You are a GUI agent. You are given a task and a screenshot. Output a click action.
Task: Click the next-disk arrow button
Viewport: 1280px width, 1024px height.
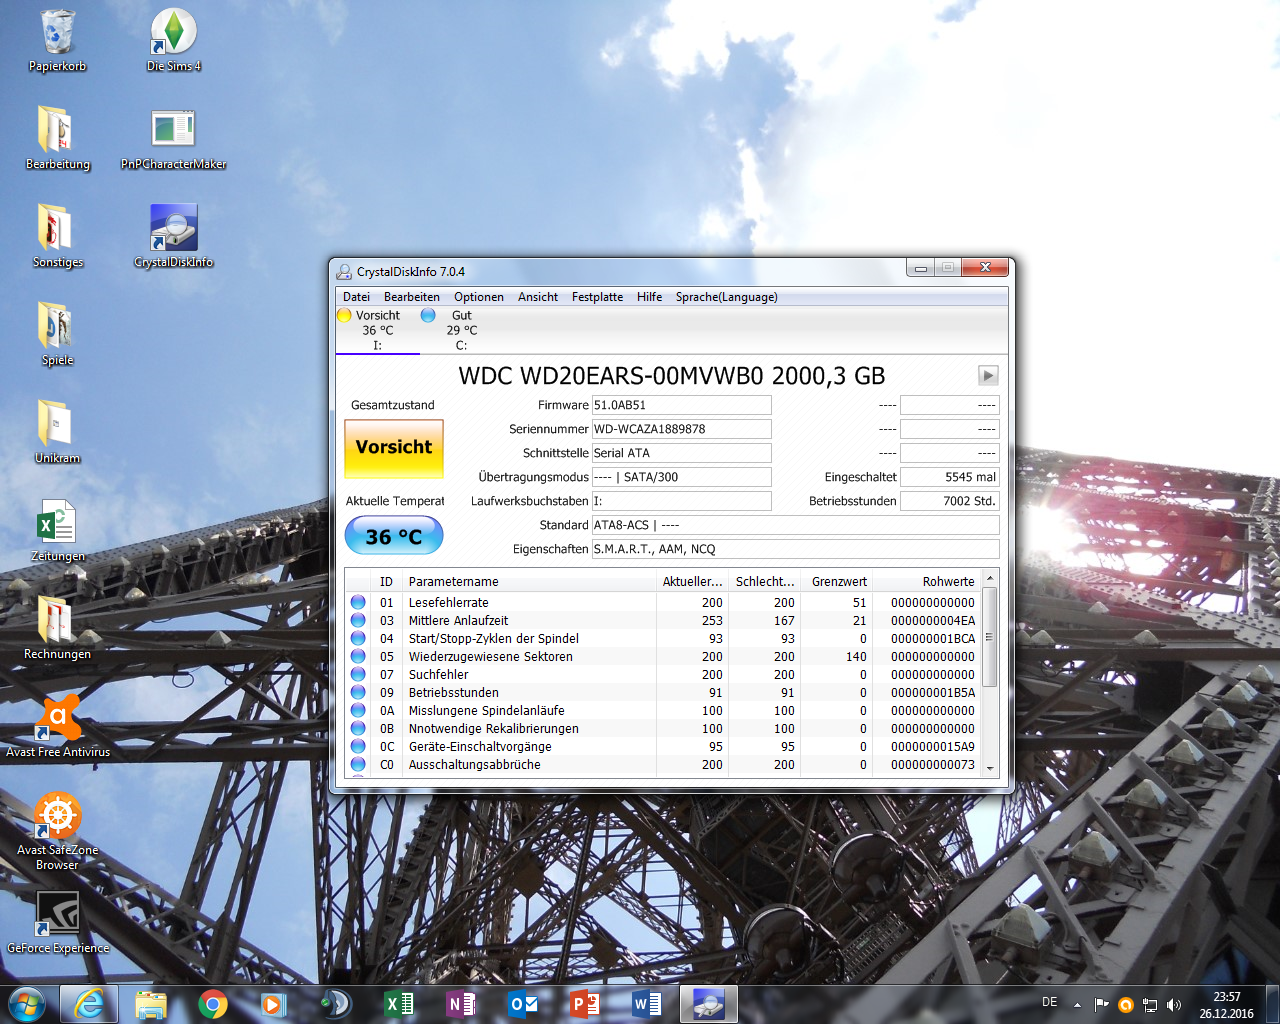[988, 375]
